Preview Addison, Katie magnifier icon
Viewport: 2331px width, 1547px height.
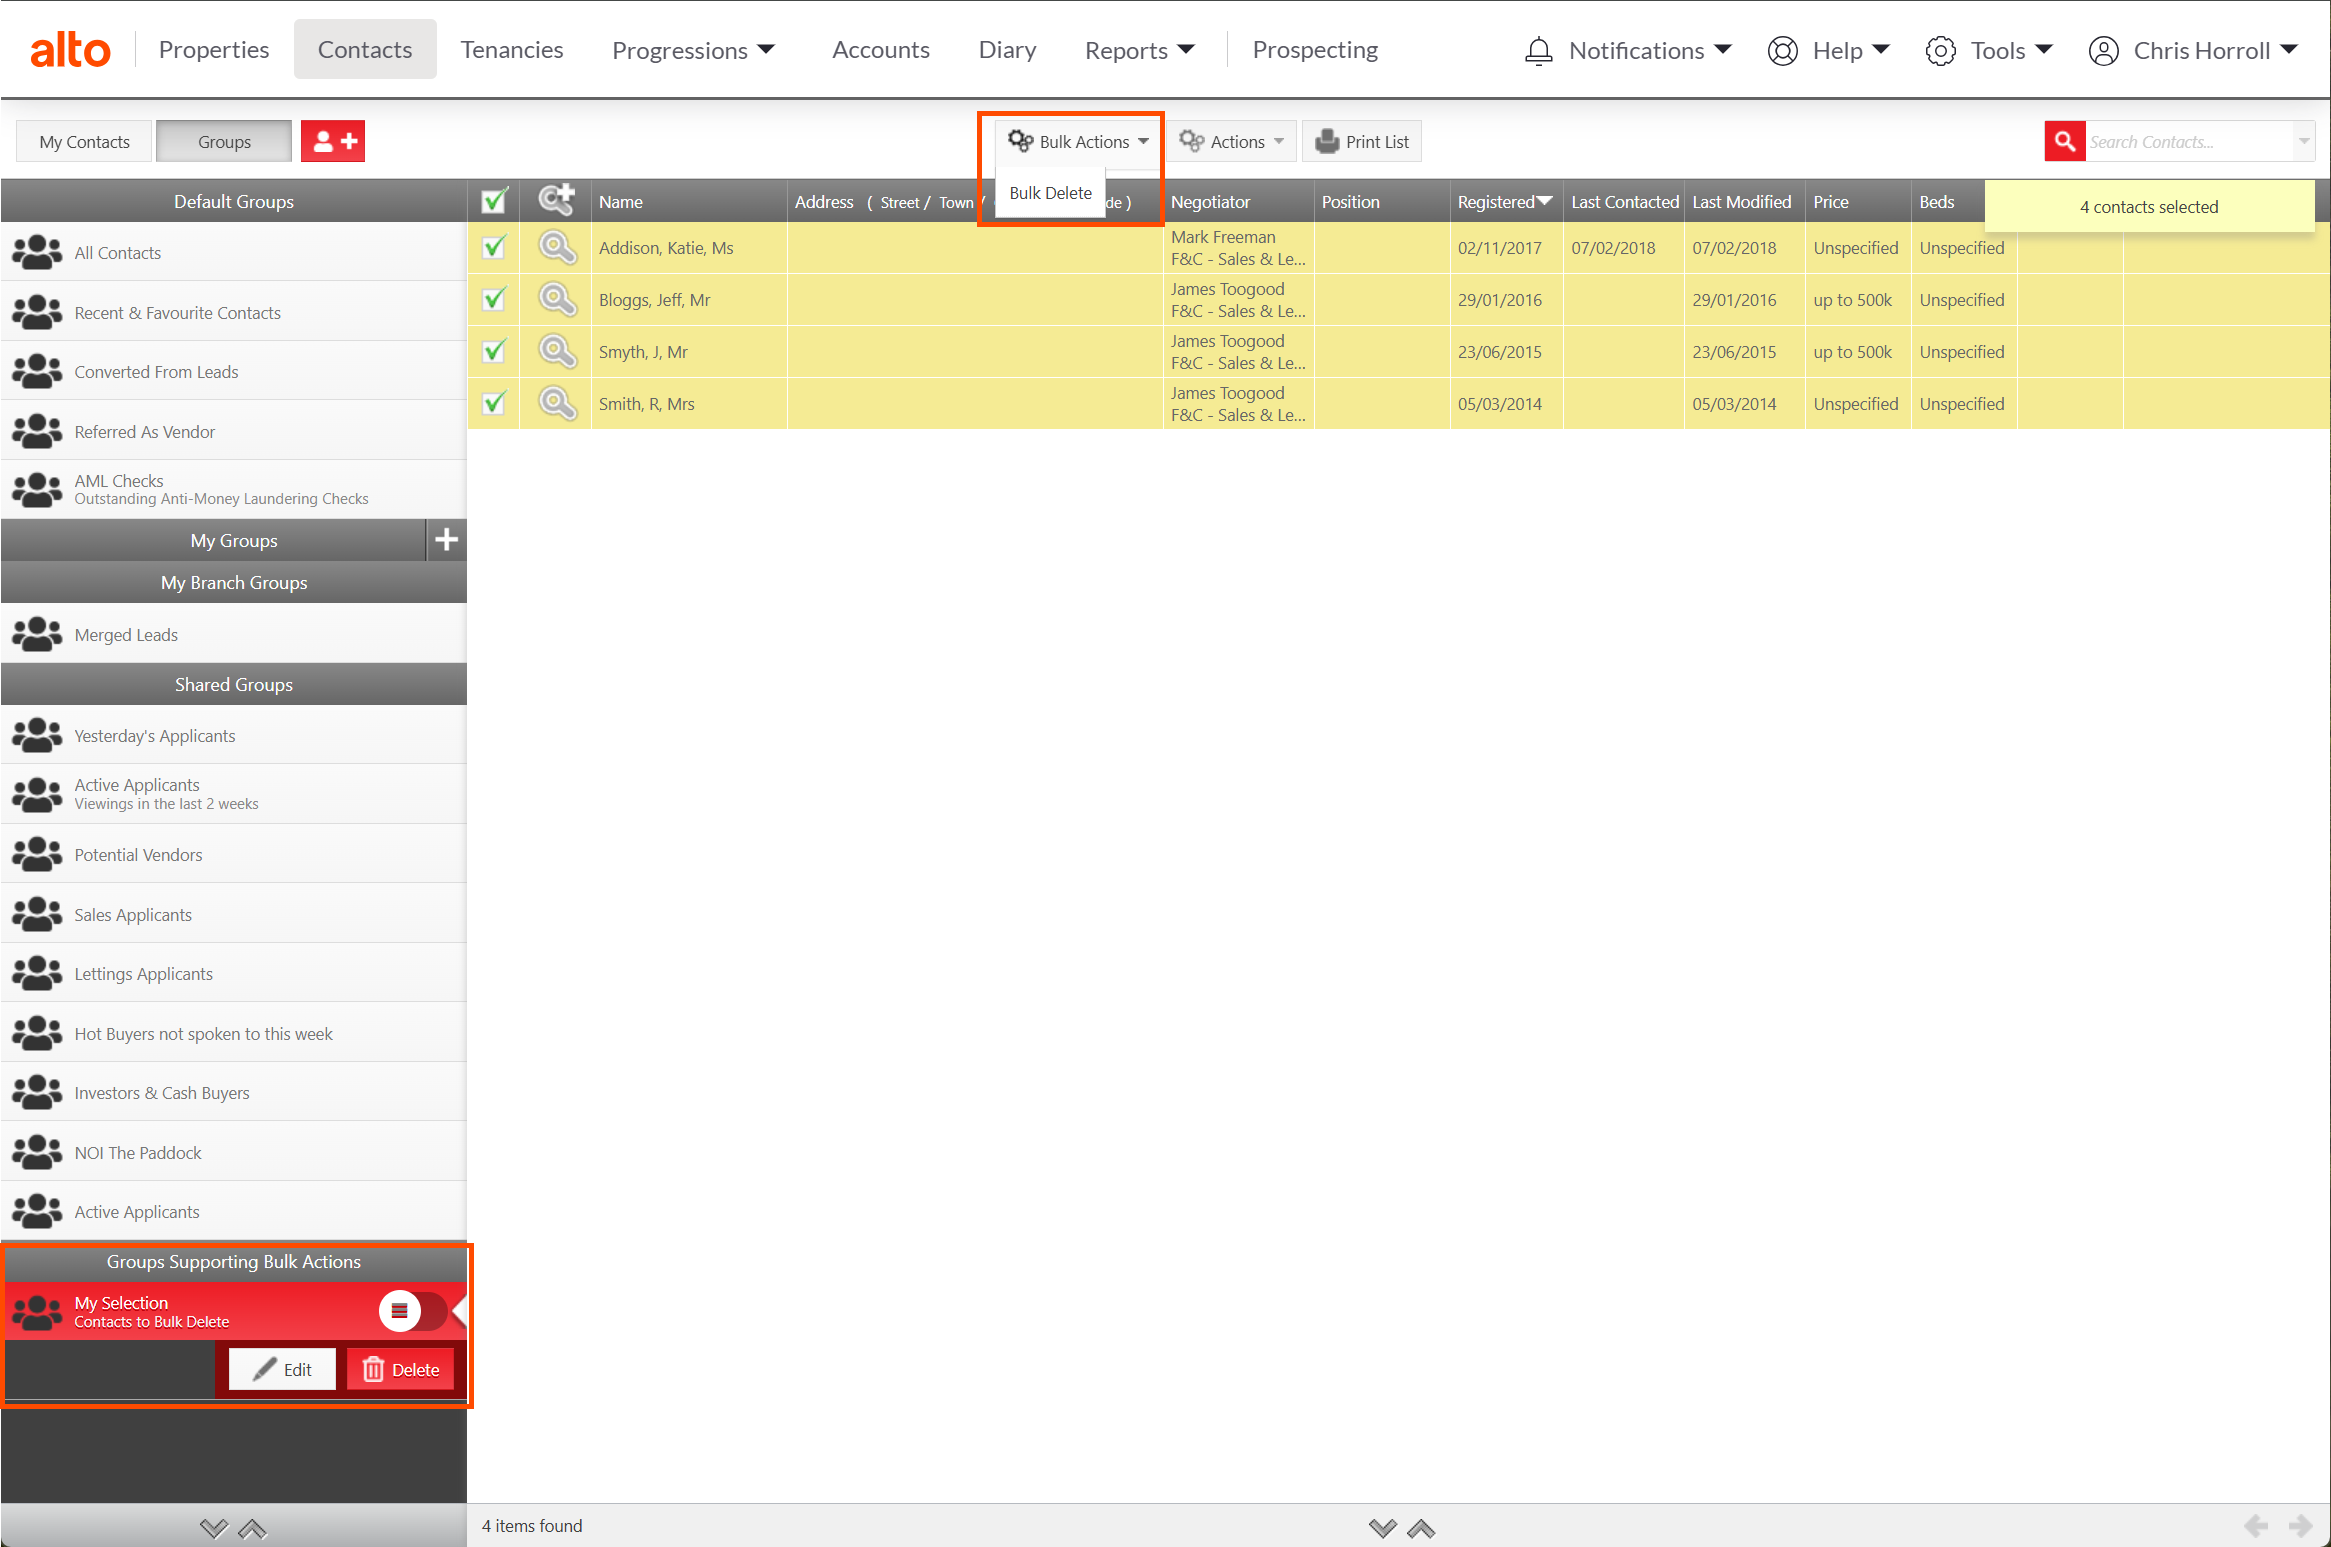click(x=557, y=247)
